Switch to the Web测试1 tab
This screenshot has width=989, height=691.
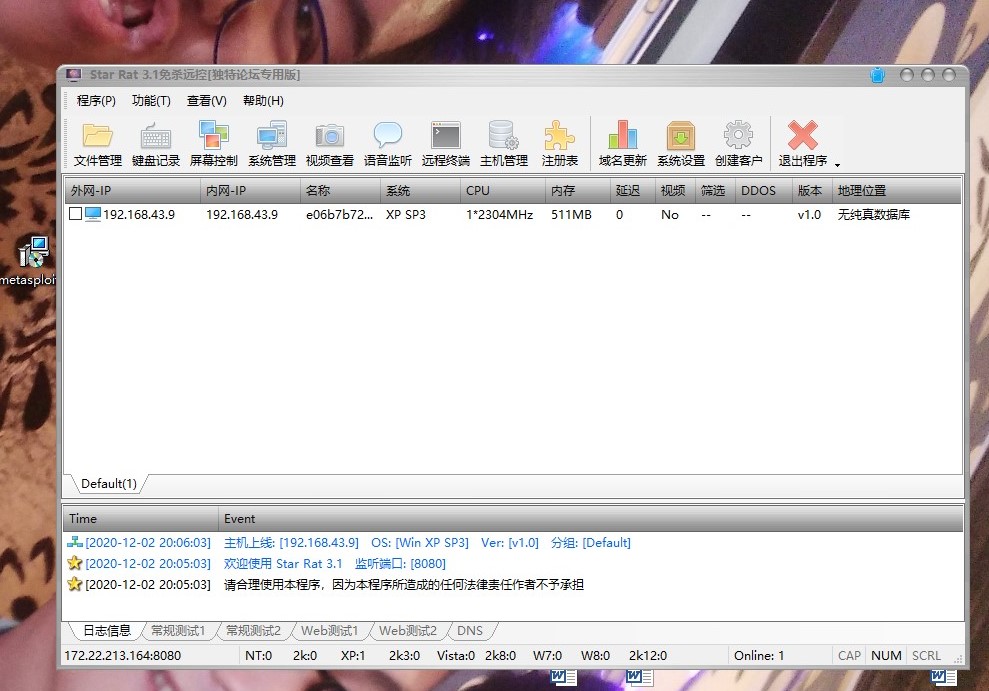329,630
